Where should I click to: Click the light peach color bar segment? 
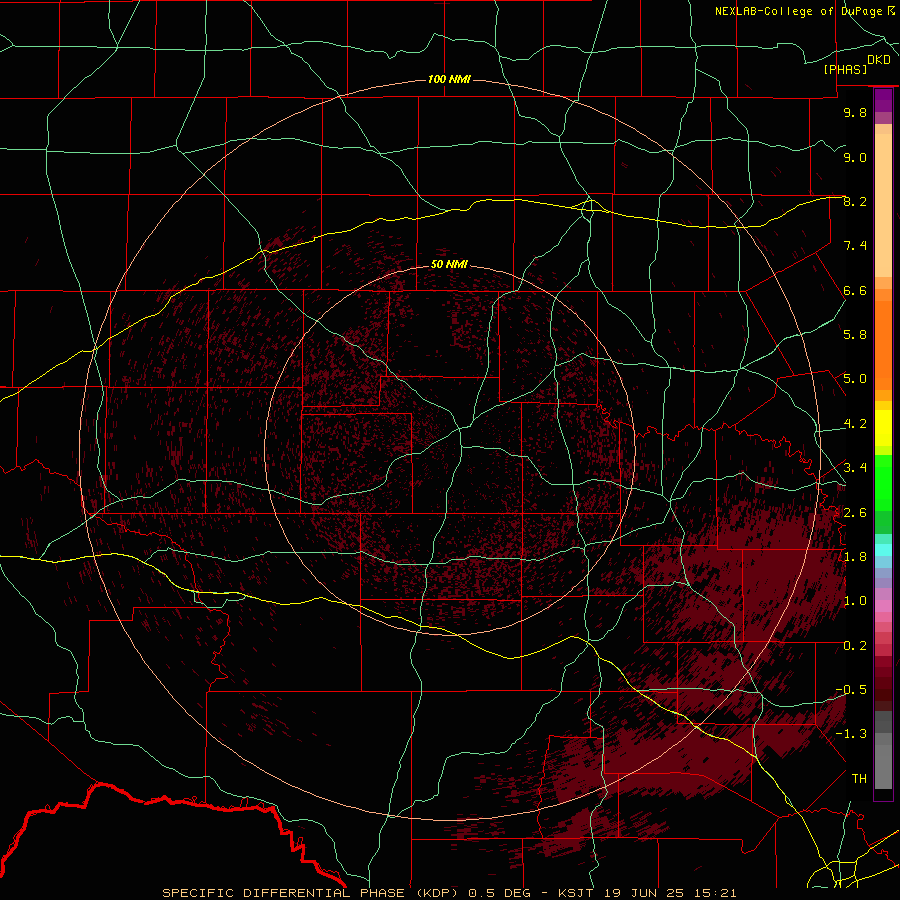point(883,206)
